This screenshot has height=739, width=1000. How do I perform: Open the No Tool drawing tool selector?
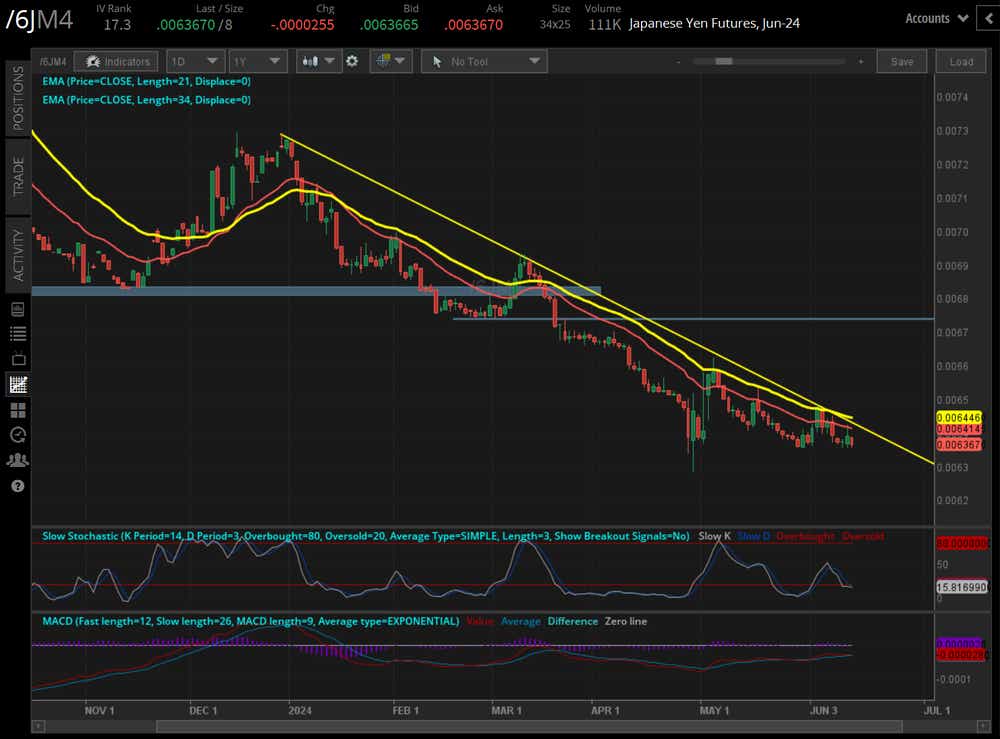tap(484, 62)
